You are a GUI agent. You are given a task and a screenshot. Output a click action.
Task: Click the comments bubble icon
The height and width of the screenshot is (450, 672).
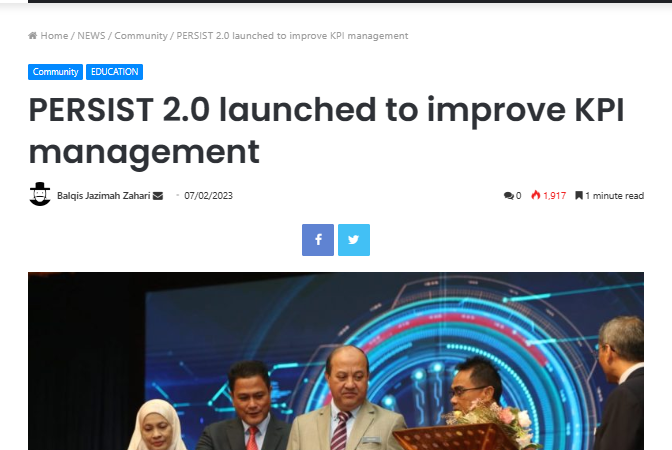[x=509, y=196]
